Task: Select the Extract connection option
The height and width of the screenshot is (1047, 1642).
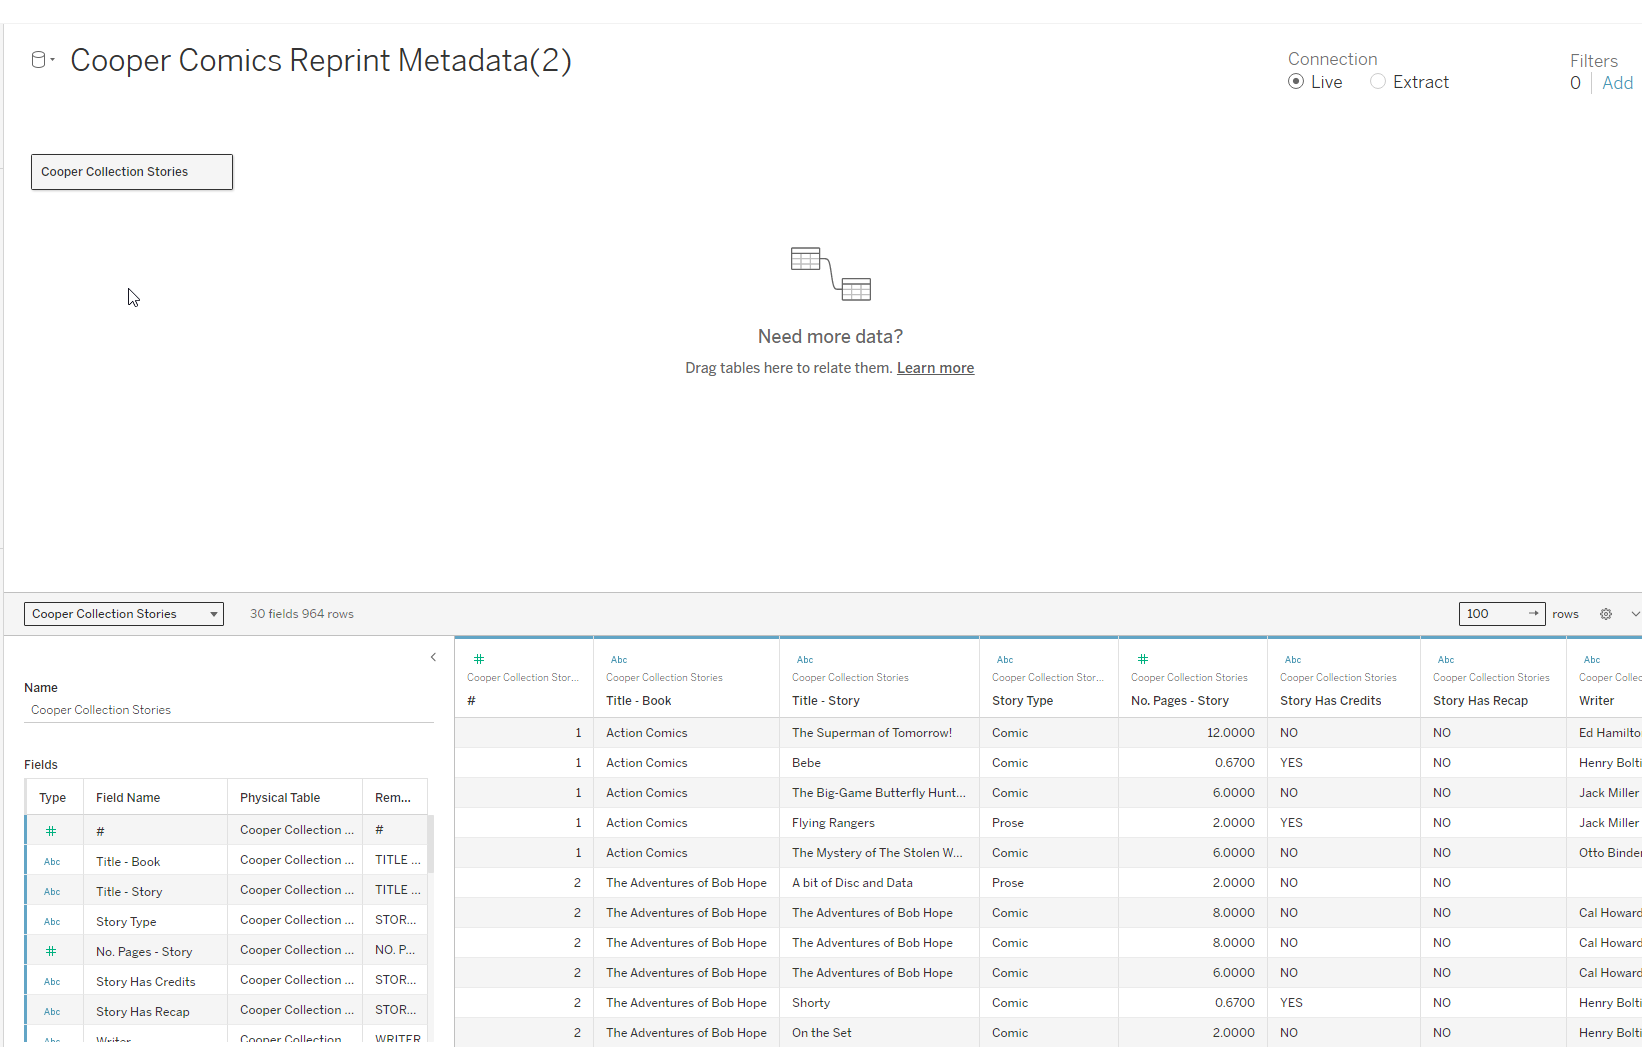Action: tap(1378, 82)
